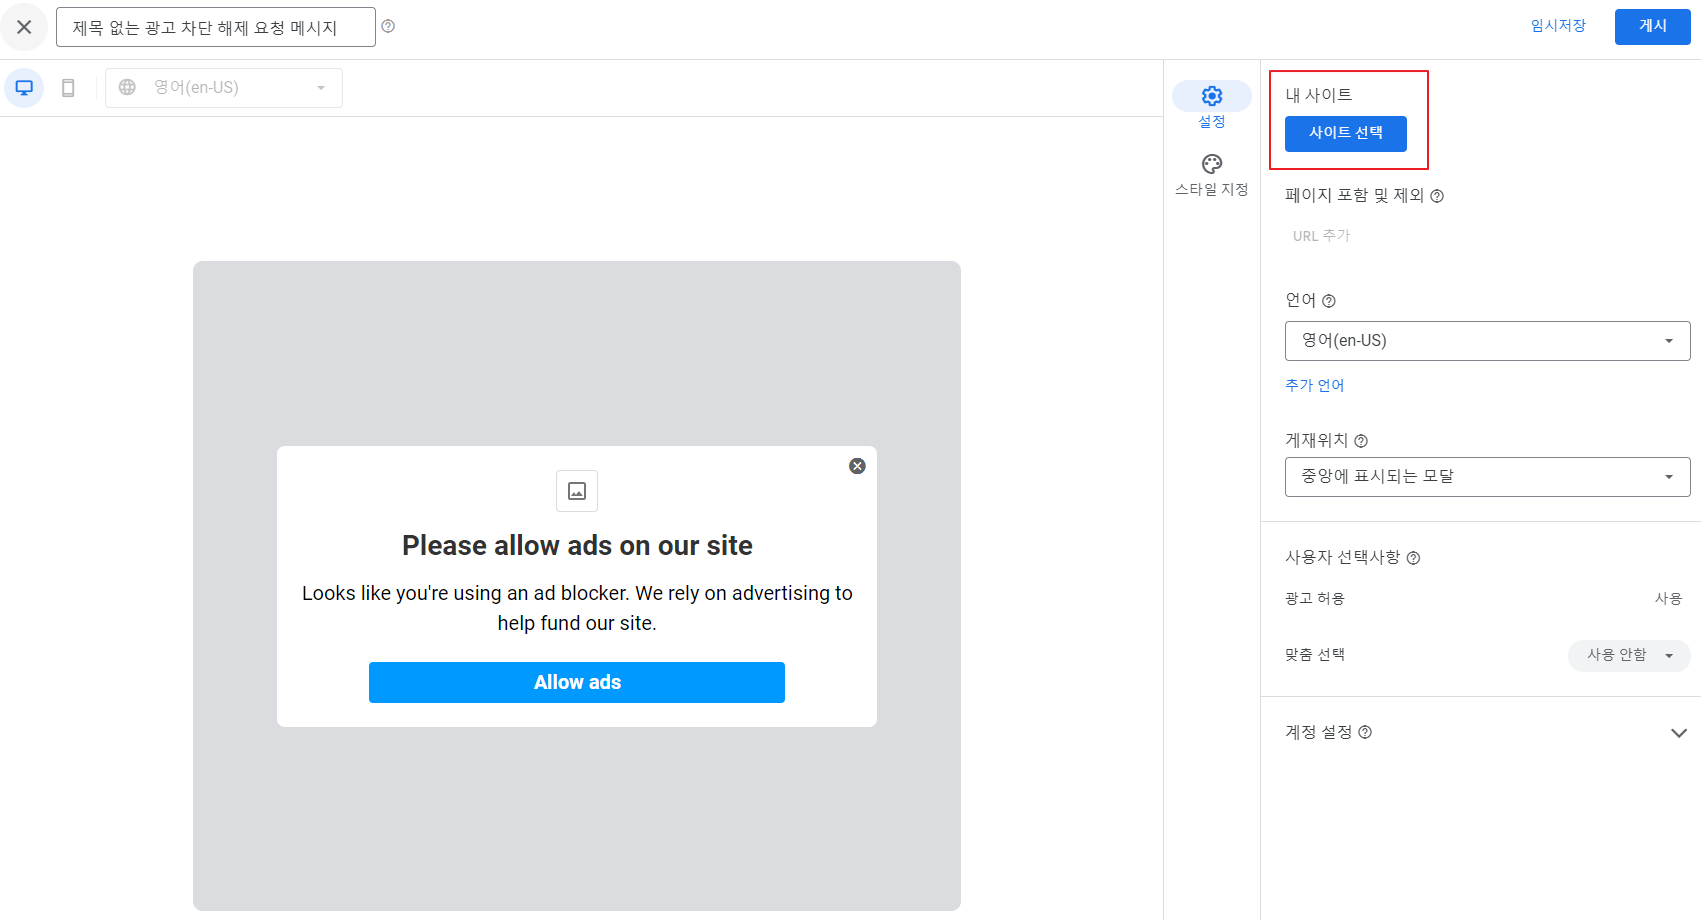Click help icon beside 게재위치
Viewport: 1701px width, 920px height.
point(1362,440)
